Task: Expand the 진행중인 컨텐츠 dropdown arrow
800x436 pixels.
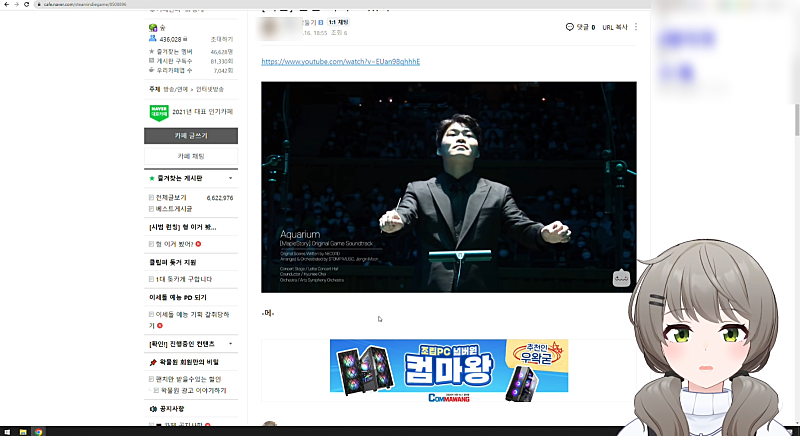Action: 231,344
